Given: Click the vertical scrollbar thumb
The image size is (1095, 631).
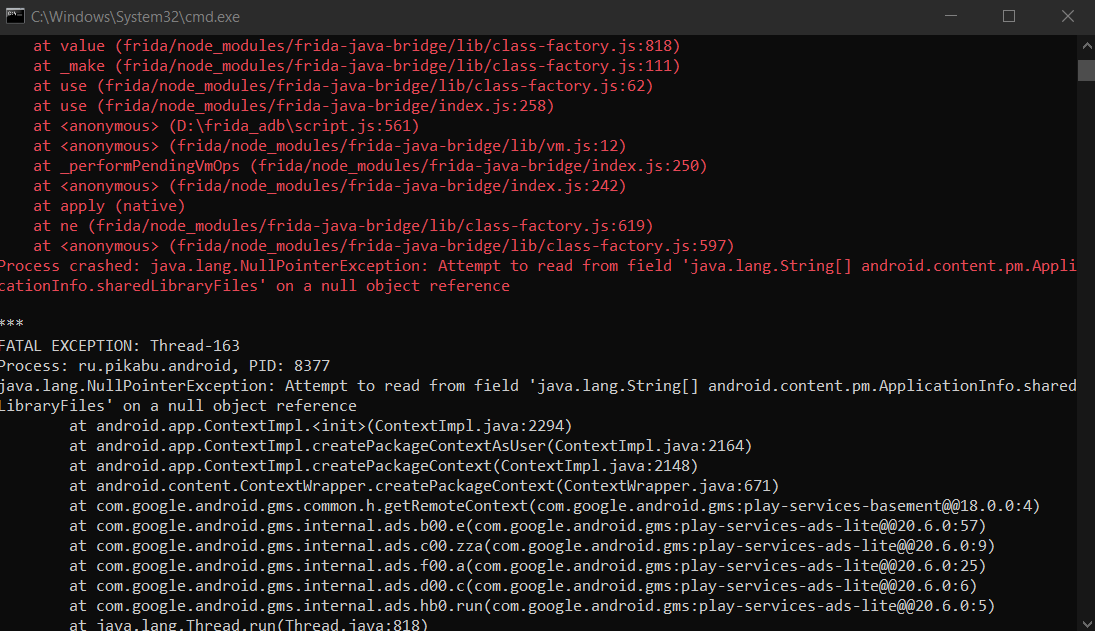Looking at the screenshot, I should (x=1086, y=70).
